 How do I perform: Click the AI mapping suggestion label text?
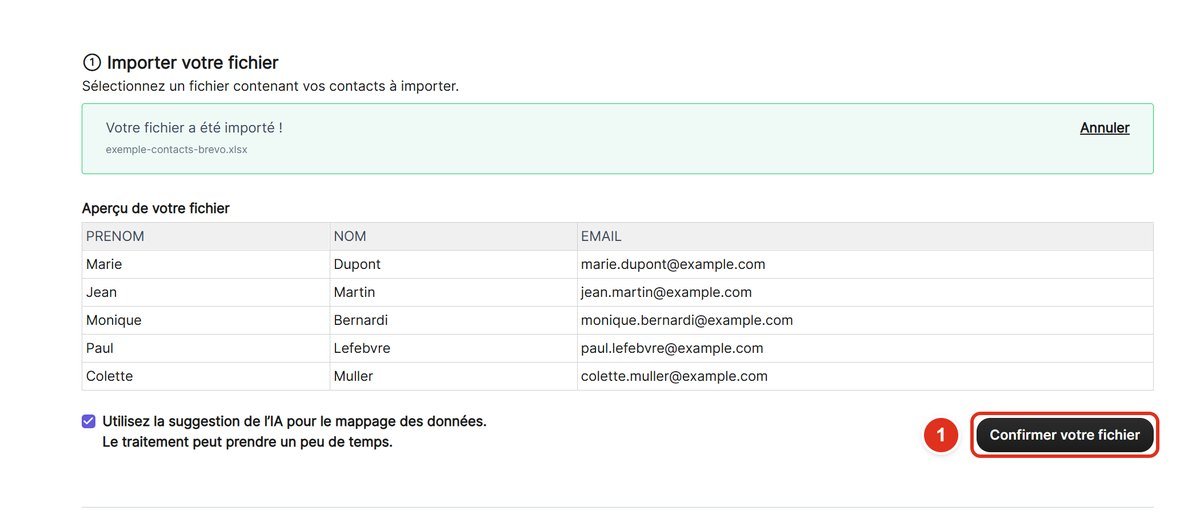coord(295,432)
